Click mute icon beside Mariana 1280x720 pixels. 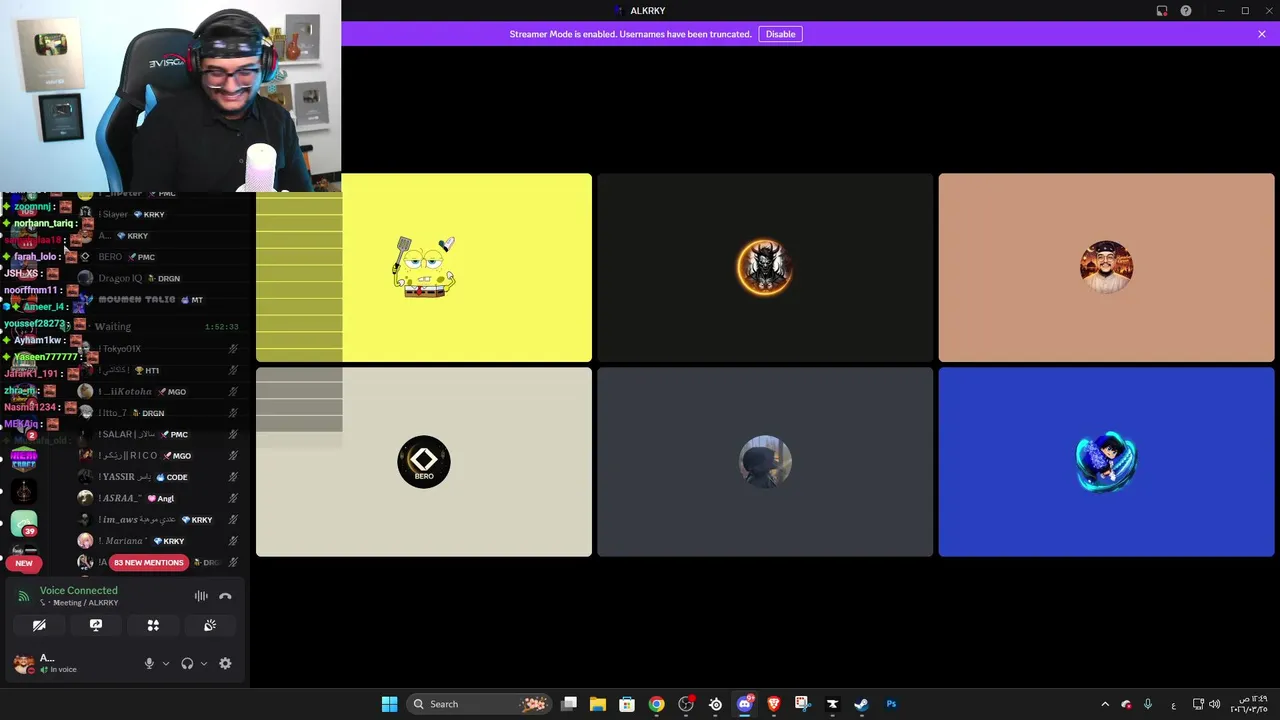click(233, 541)
